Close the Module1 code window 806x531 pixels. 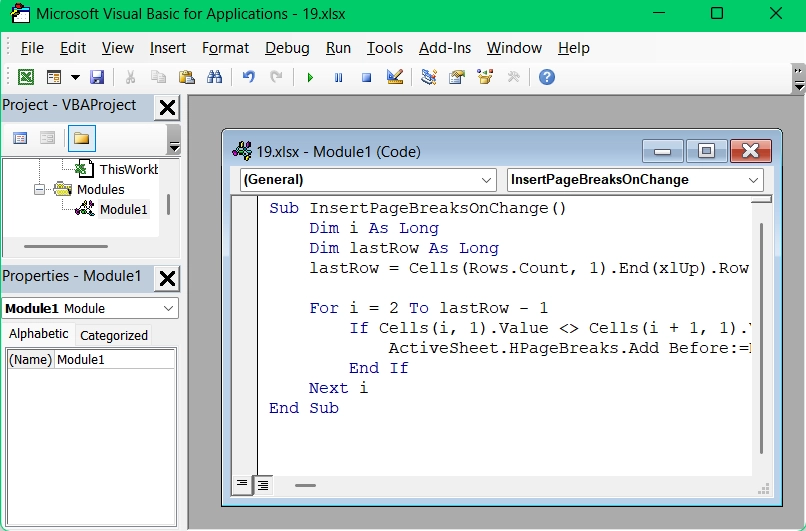tap(750, 151)
